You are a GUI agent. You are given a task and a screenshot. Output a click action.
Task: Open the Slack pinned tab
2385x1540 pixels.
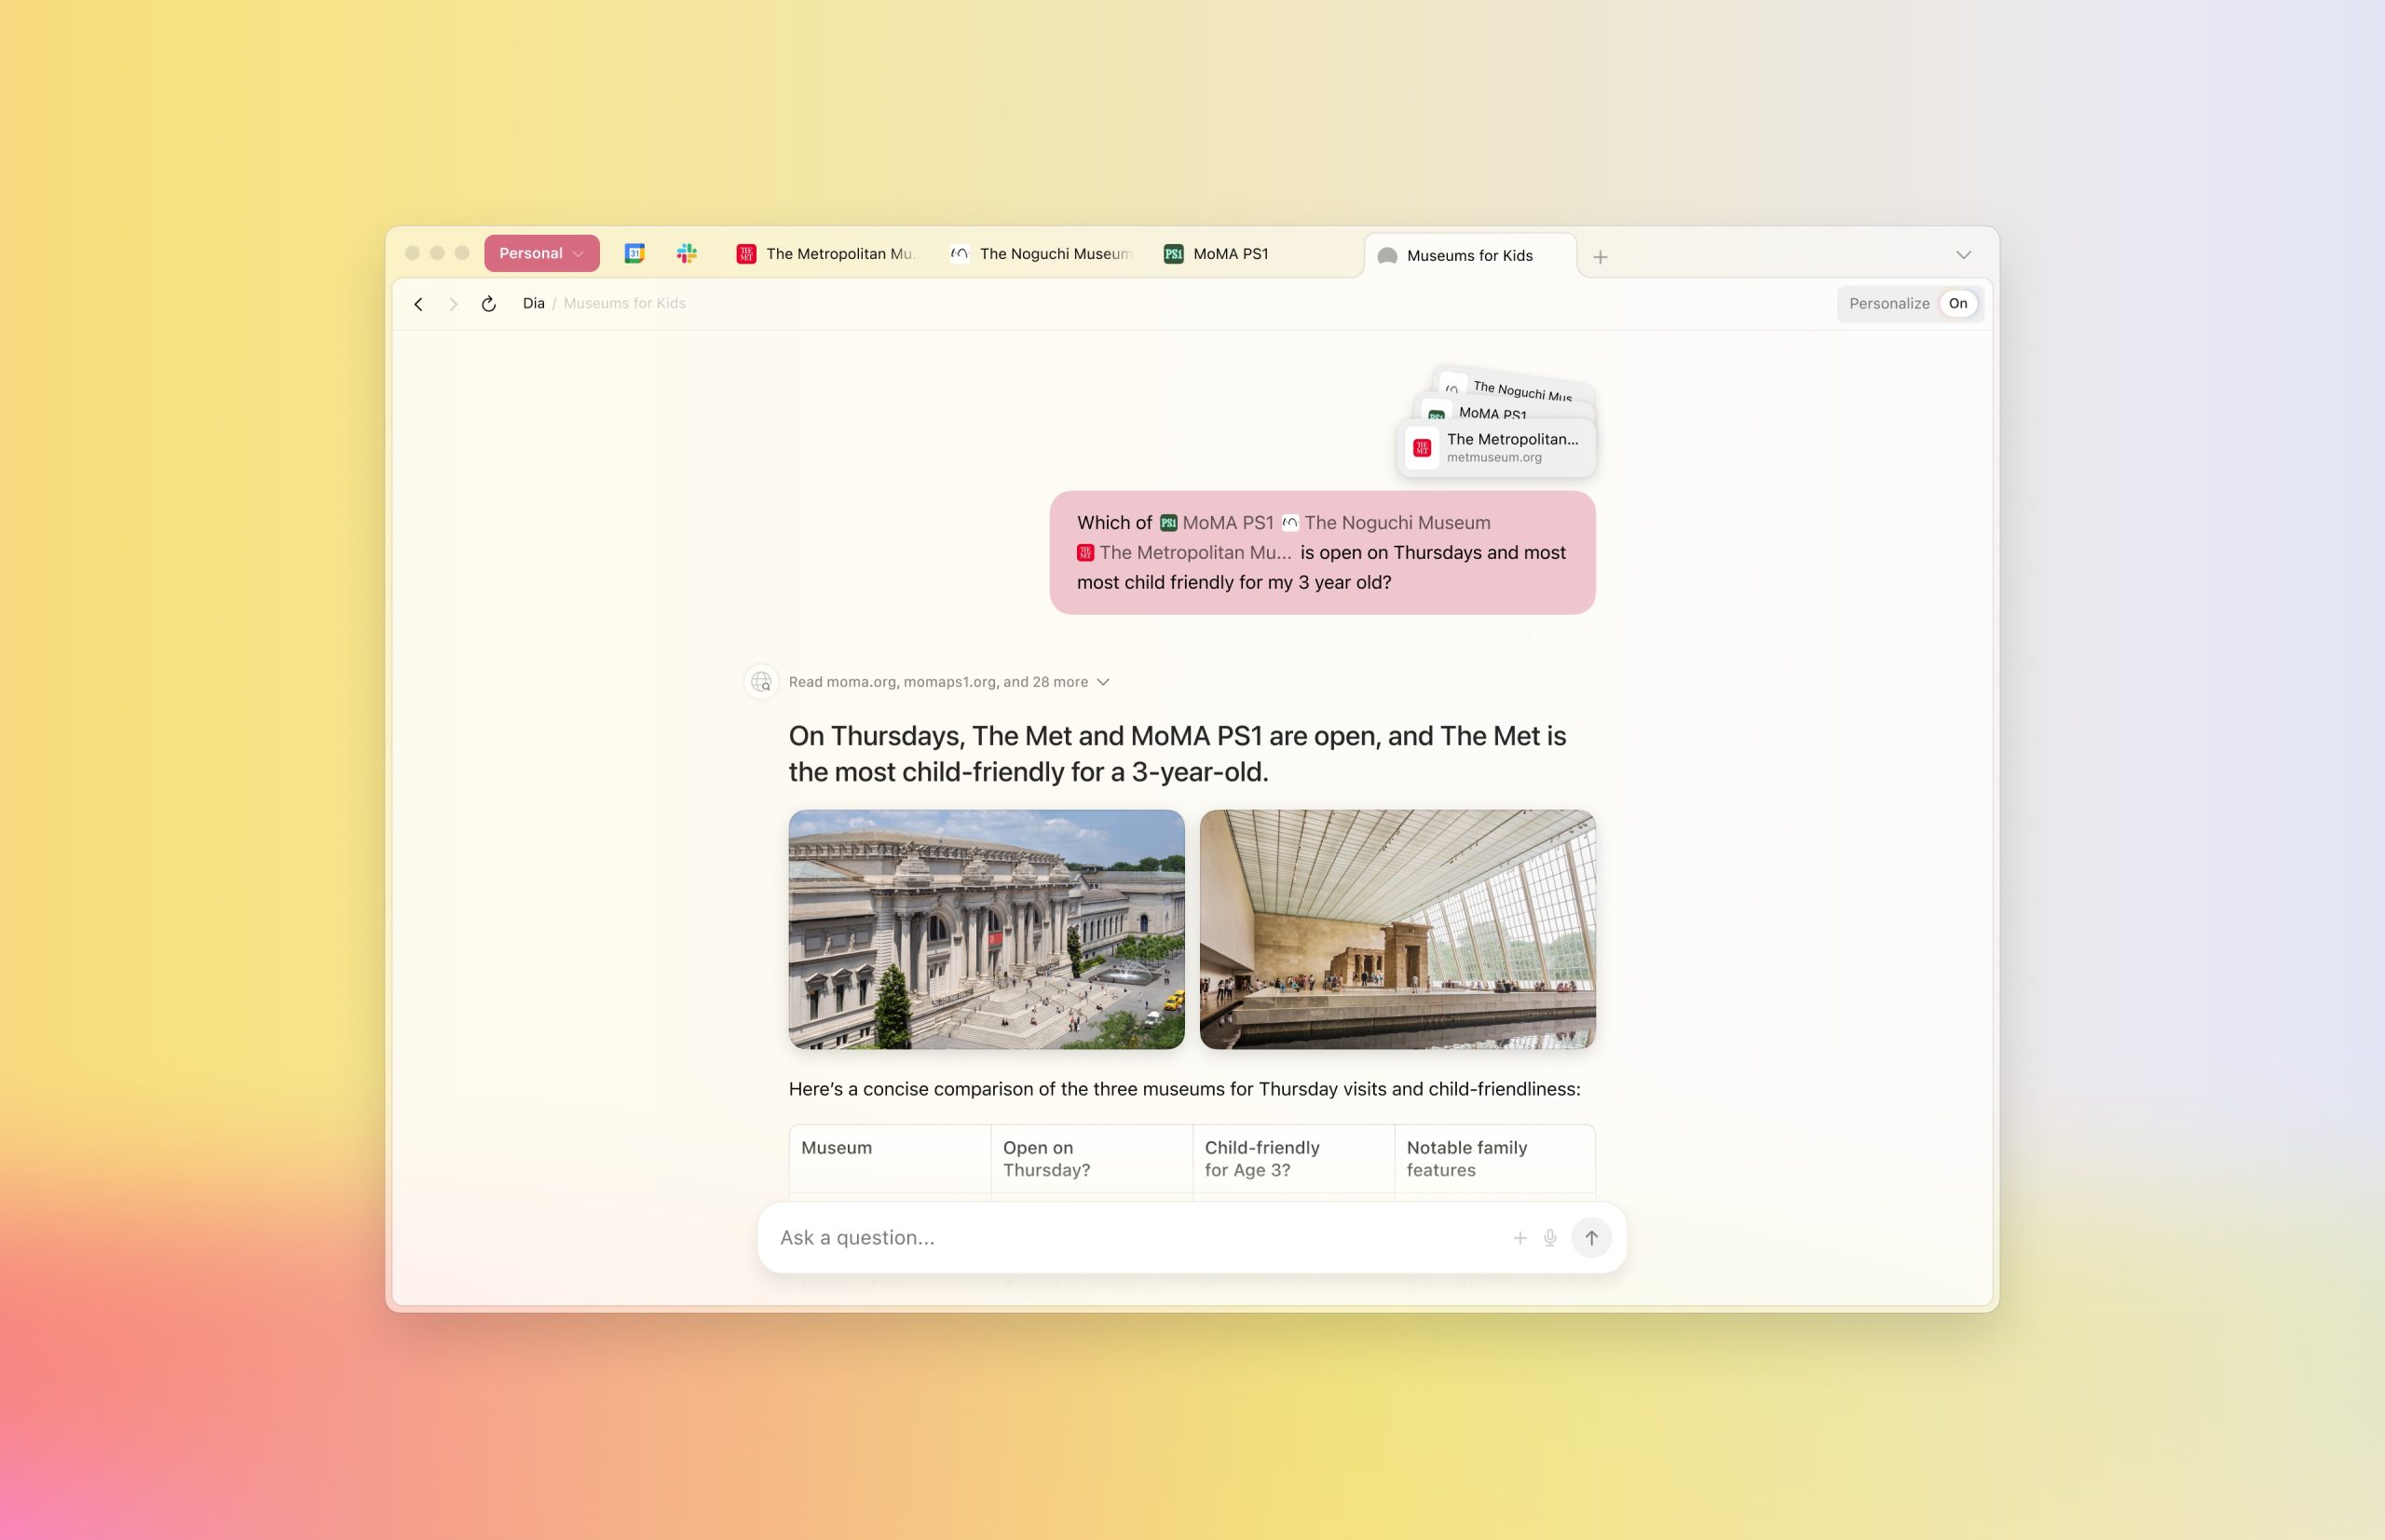[x=686, y=253]
